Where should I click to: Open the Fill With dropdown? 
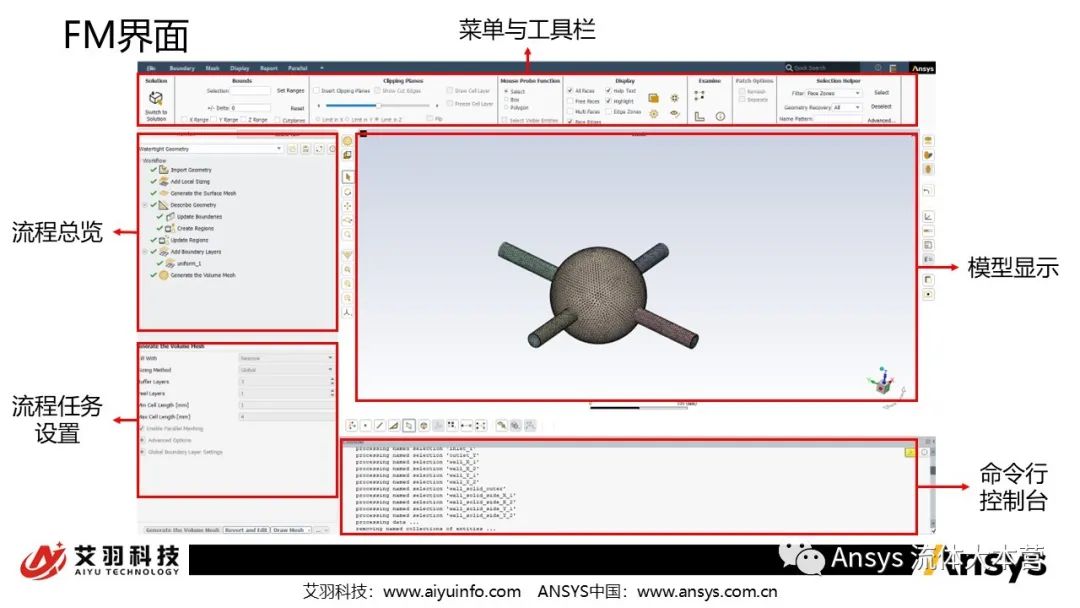pyautogui.click(x=286, y=358)
